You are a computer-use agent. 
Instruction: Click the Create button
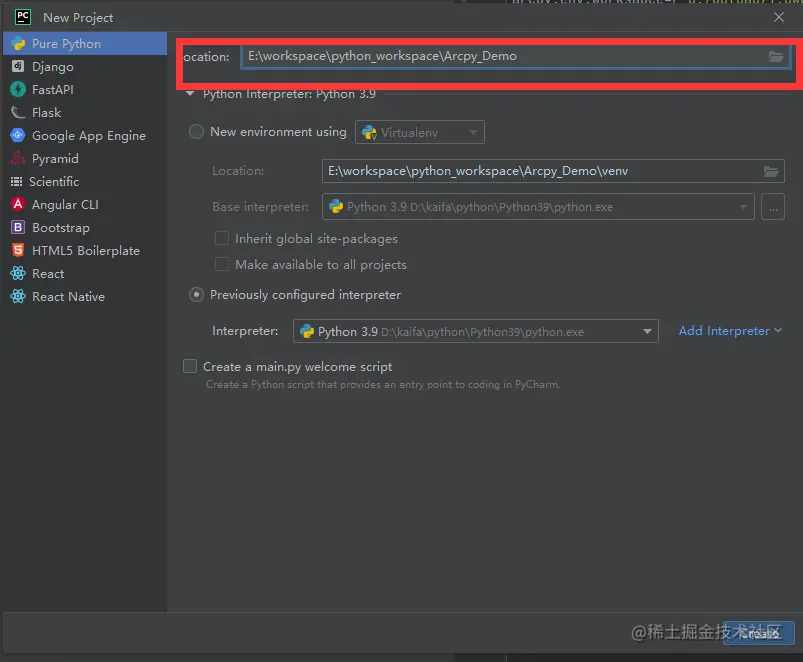pyautogui.click(x=758, y=633)
